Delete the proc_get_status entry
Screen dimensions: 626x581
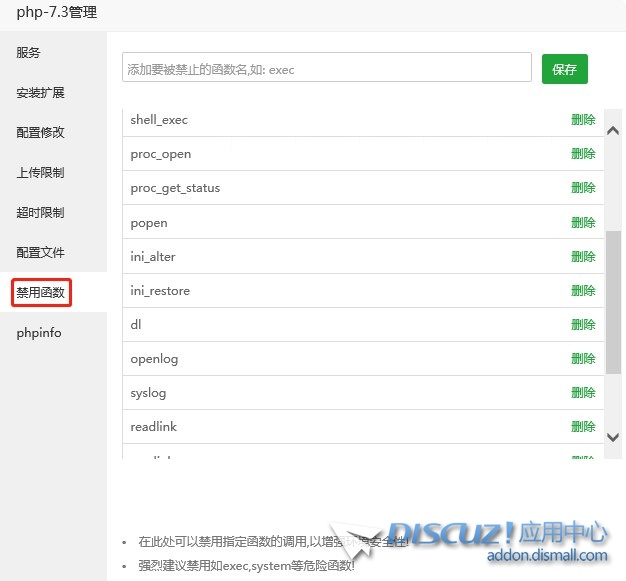pos(583,188)
